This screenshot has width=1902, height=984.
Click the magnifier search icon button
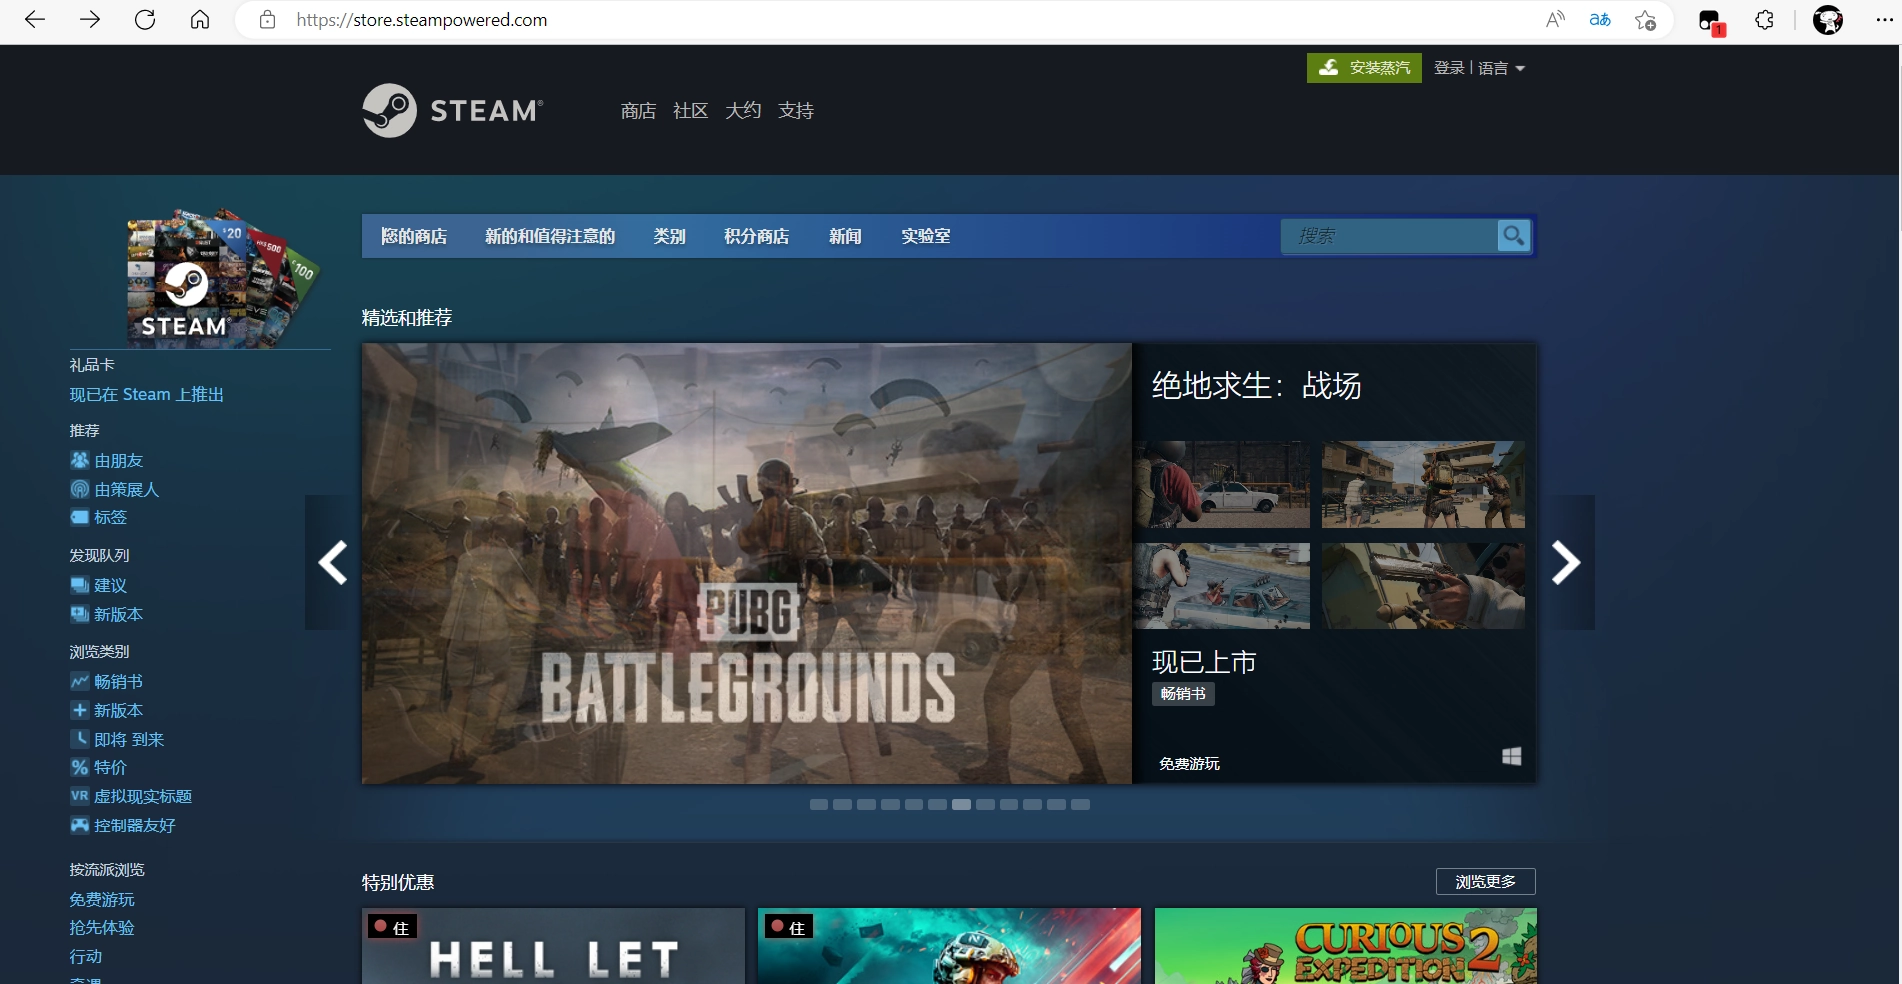(1514, 236)
